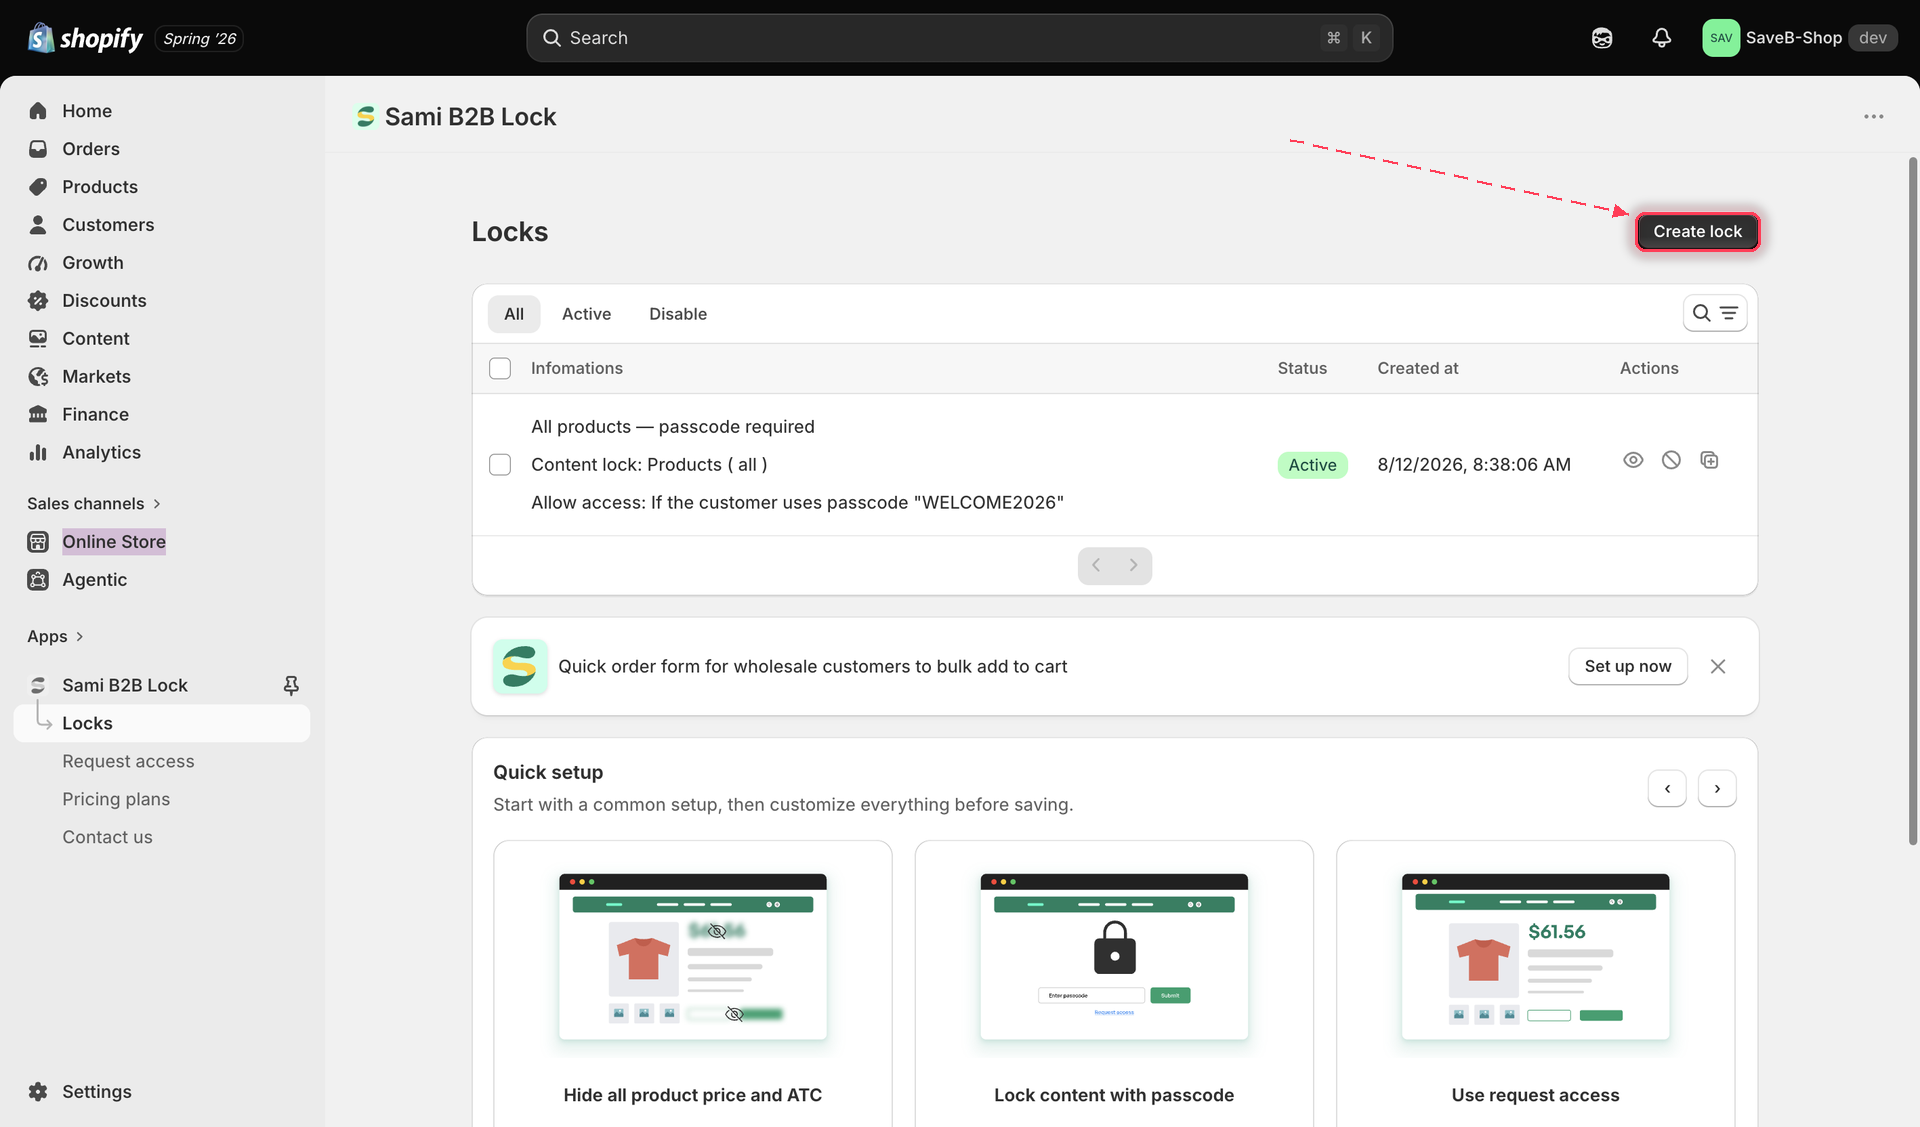Choose Lock content with passcode card
Screen dimensions: 1920x1127
pos(1114,985)
